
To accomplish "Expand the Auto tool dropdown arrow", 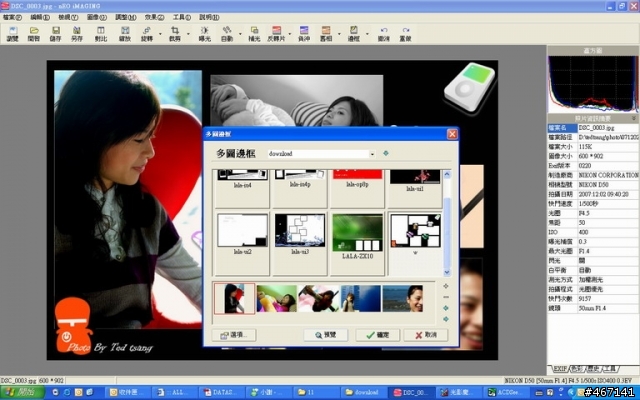I will coord(240,34).
